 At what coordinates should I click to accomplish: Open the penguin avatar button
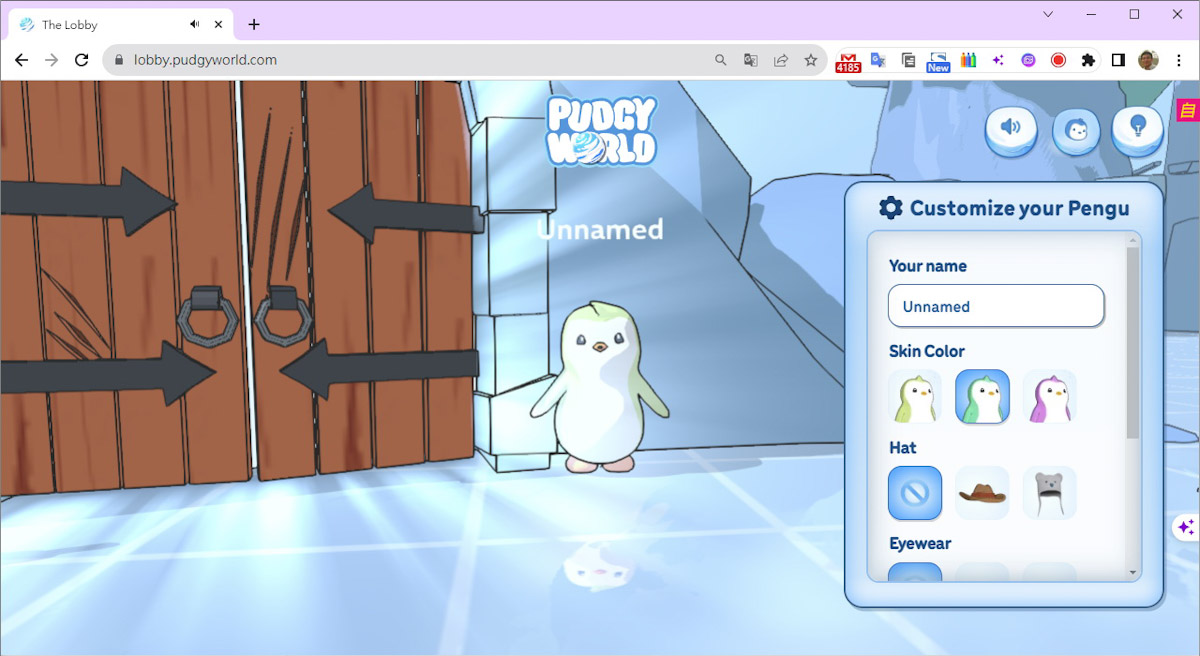click(1077, 129)
